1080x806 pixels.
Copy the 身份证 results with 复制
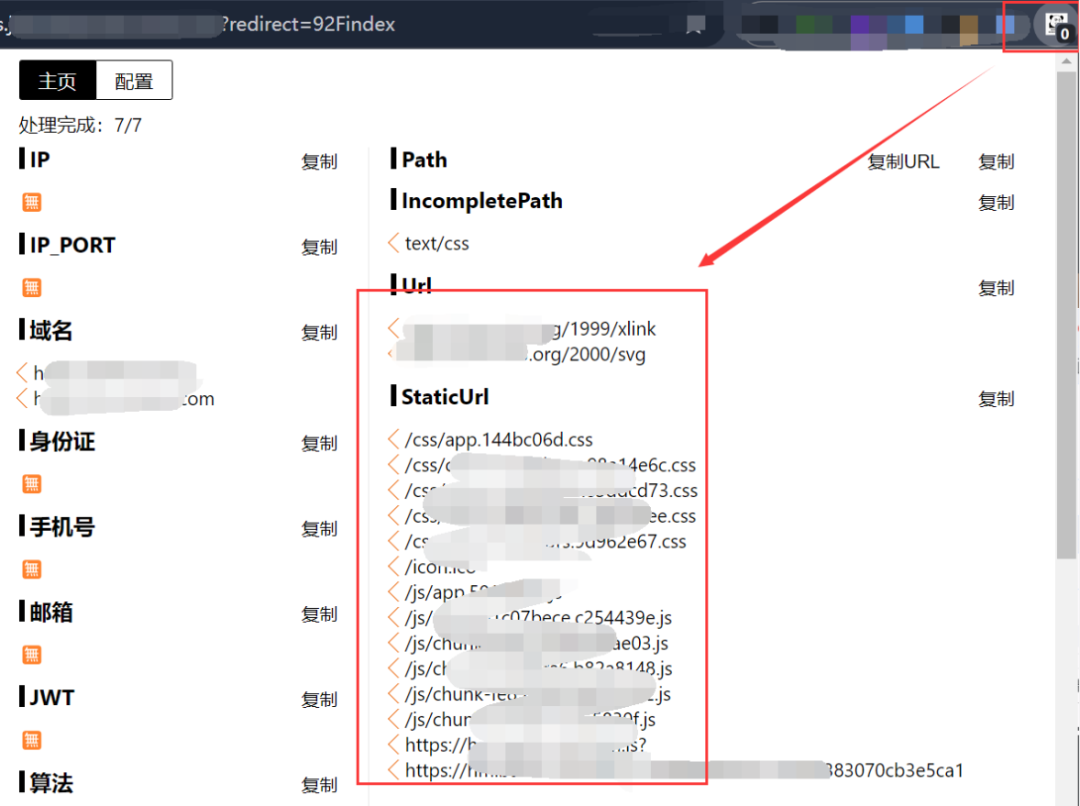[x=320, y=444]
